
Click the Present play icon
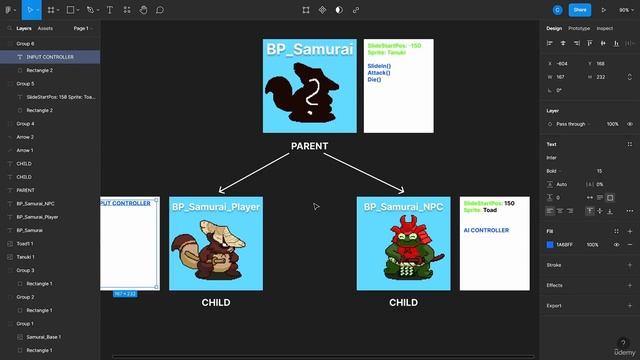(x=603, y=10)
